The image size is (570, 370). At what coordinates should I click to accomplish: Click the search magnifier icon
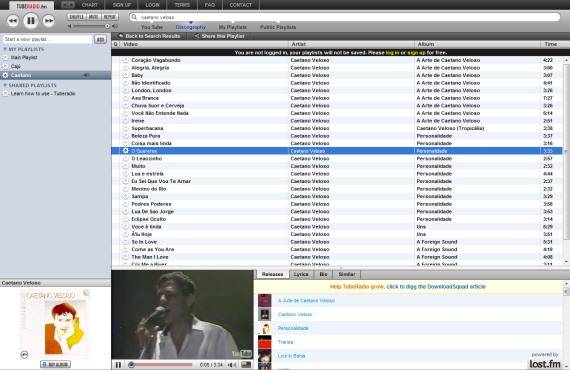pos(134,17)
